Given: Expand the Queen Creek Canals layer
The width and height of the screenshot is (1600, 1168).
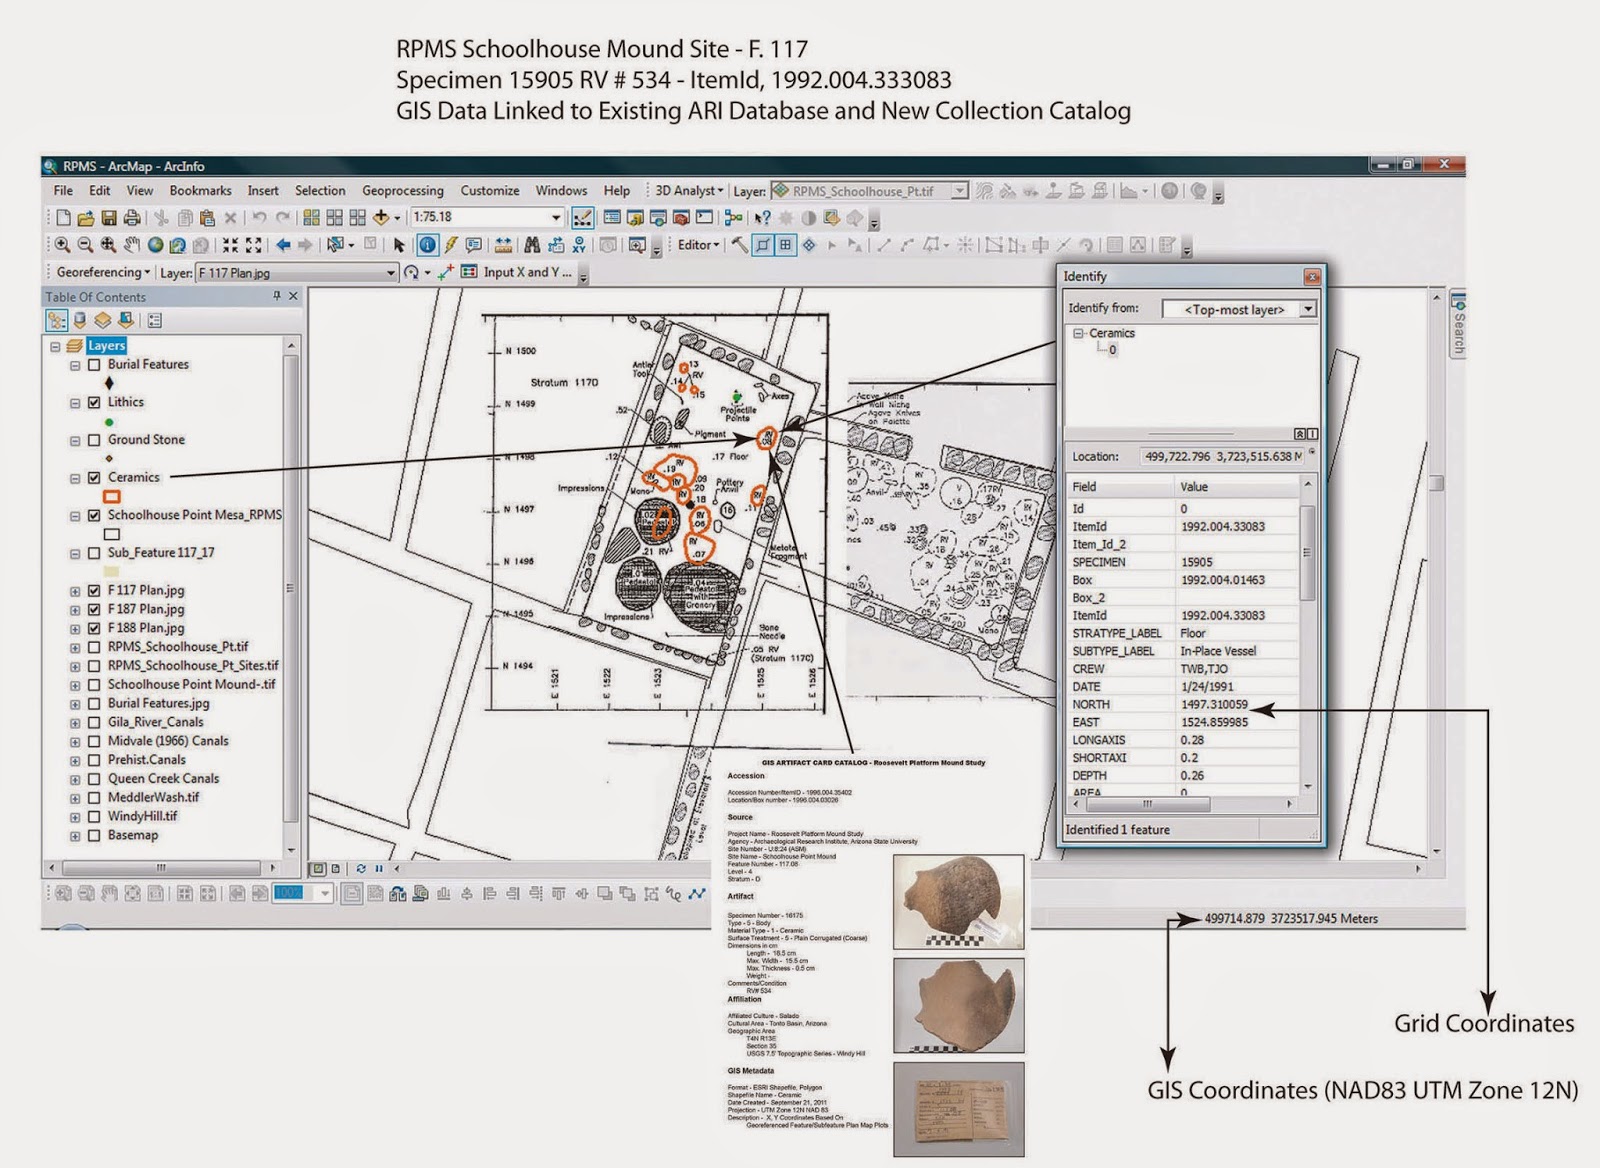Looking at the screenshot, I should click(75, 779).
